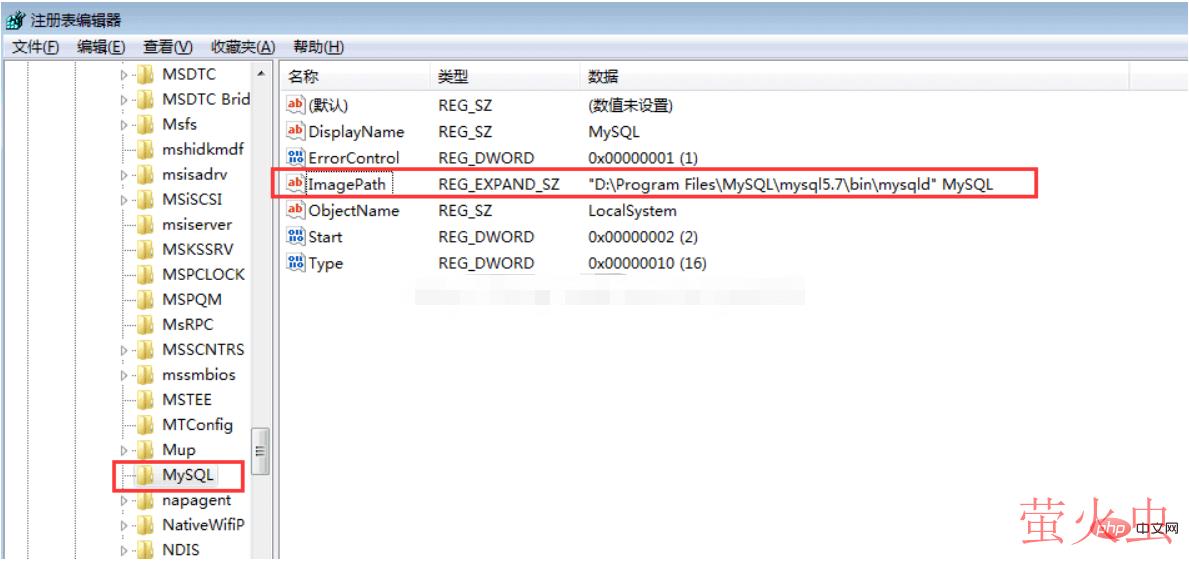Screen dimensions: 1189x561
Task: Click the MsRPC folder icon
Action: [x=145, y=324]
